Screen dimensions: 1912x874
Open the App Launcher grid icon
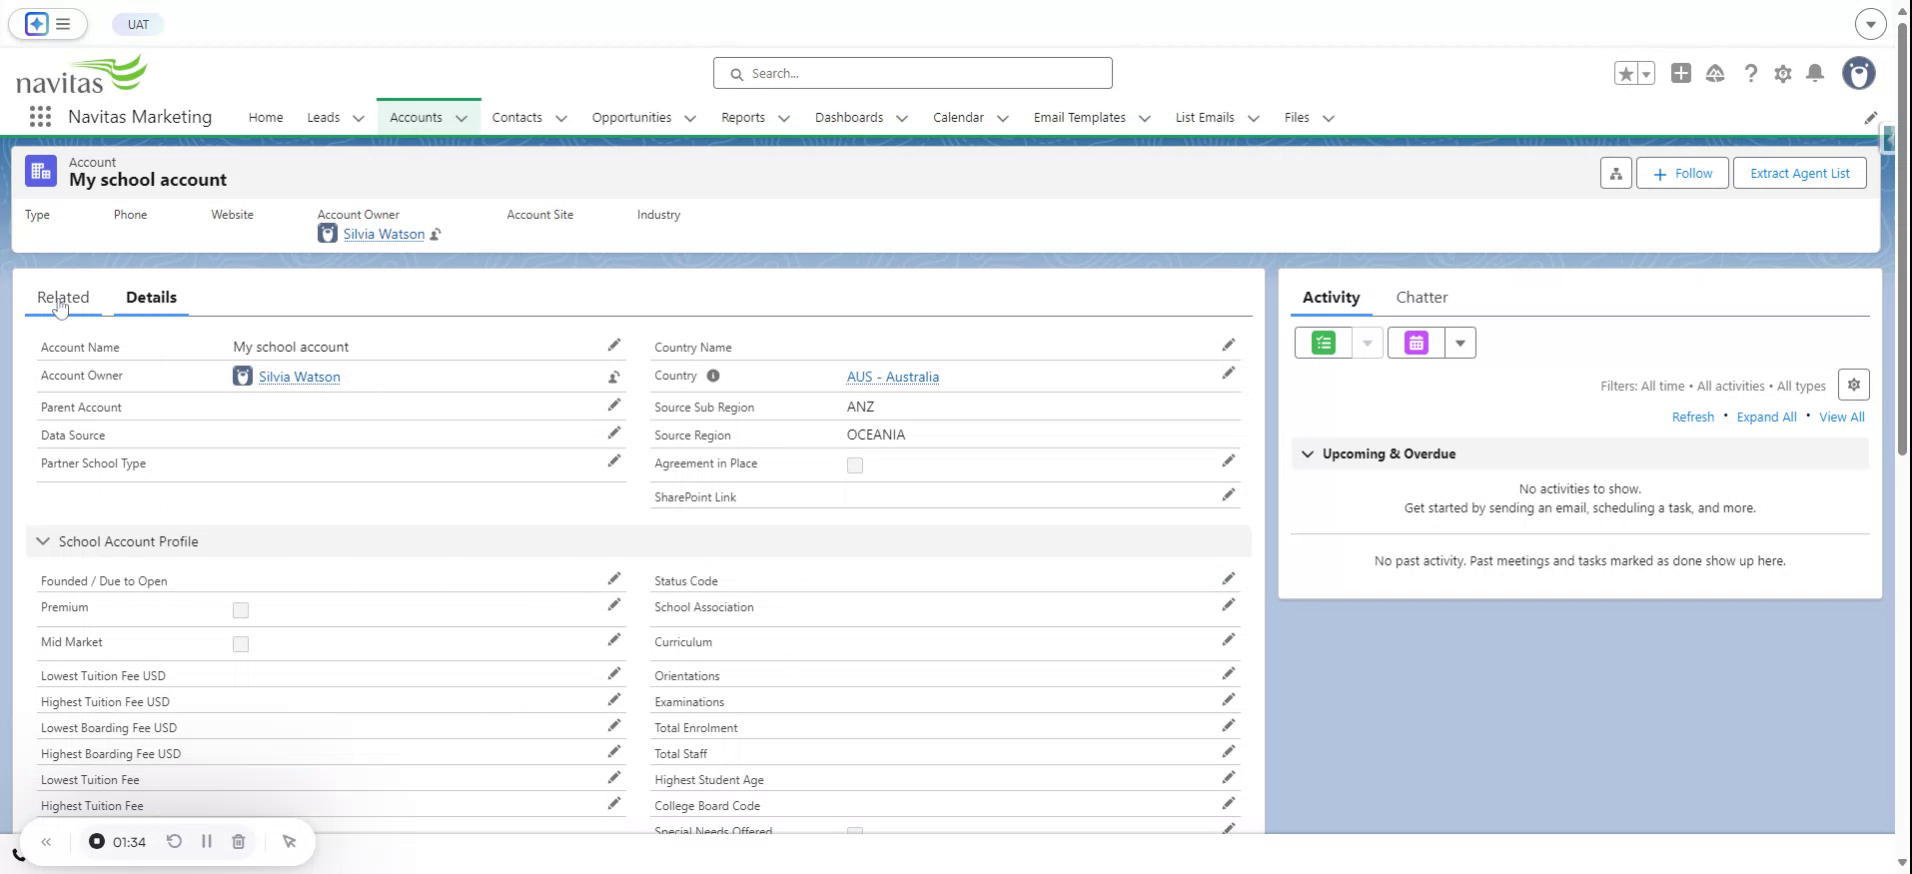tap(40, 117)
